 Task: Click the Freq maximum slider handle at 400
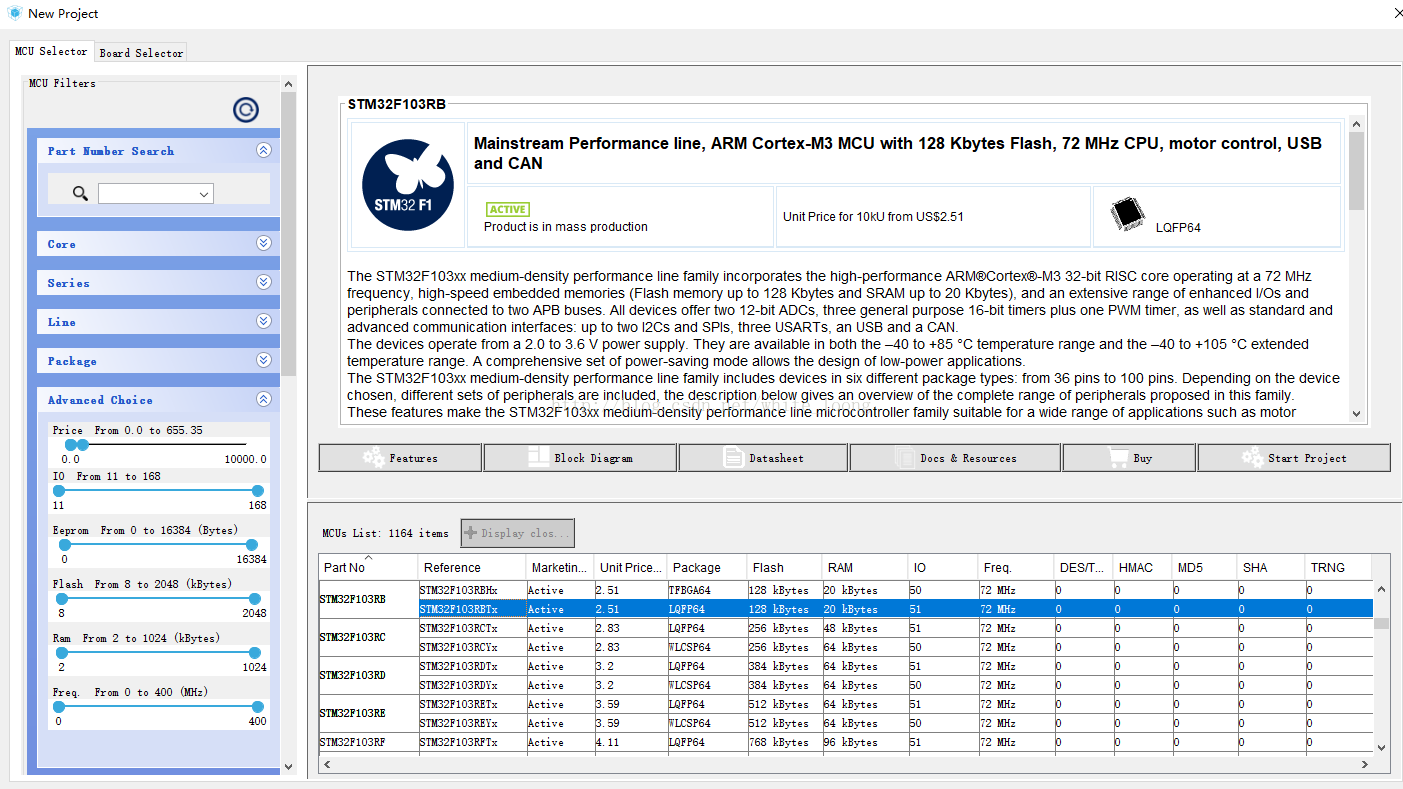(257, 707)
